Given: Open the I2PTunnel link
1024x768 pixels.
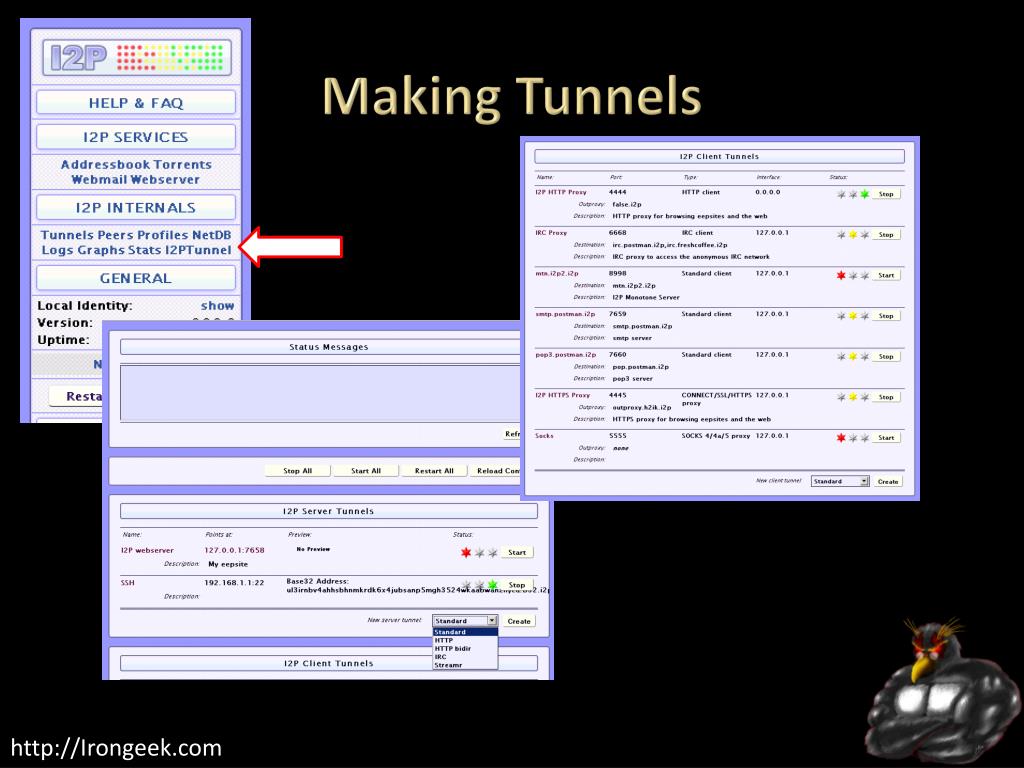Looking at the screenshot, I should pyautogui.click(x=198, y=250).
